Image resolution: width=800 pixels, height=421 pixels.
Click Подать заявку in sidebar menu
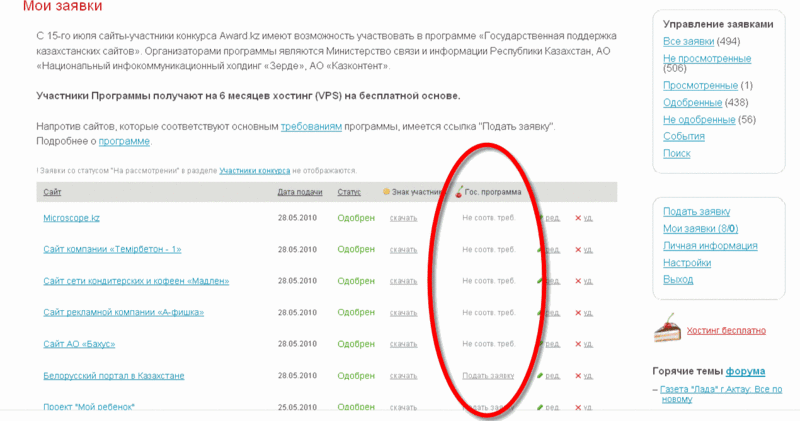696,211
